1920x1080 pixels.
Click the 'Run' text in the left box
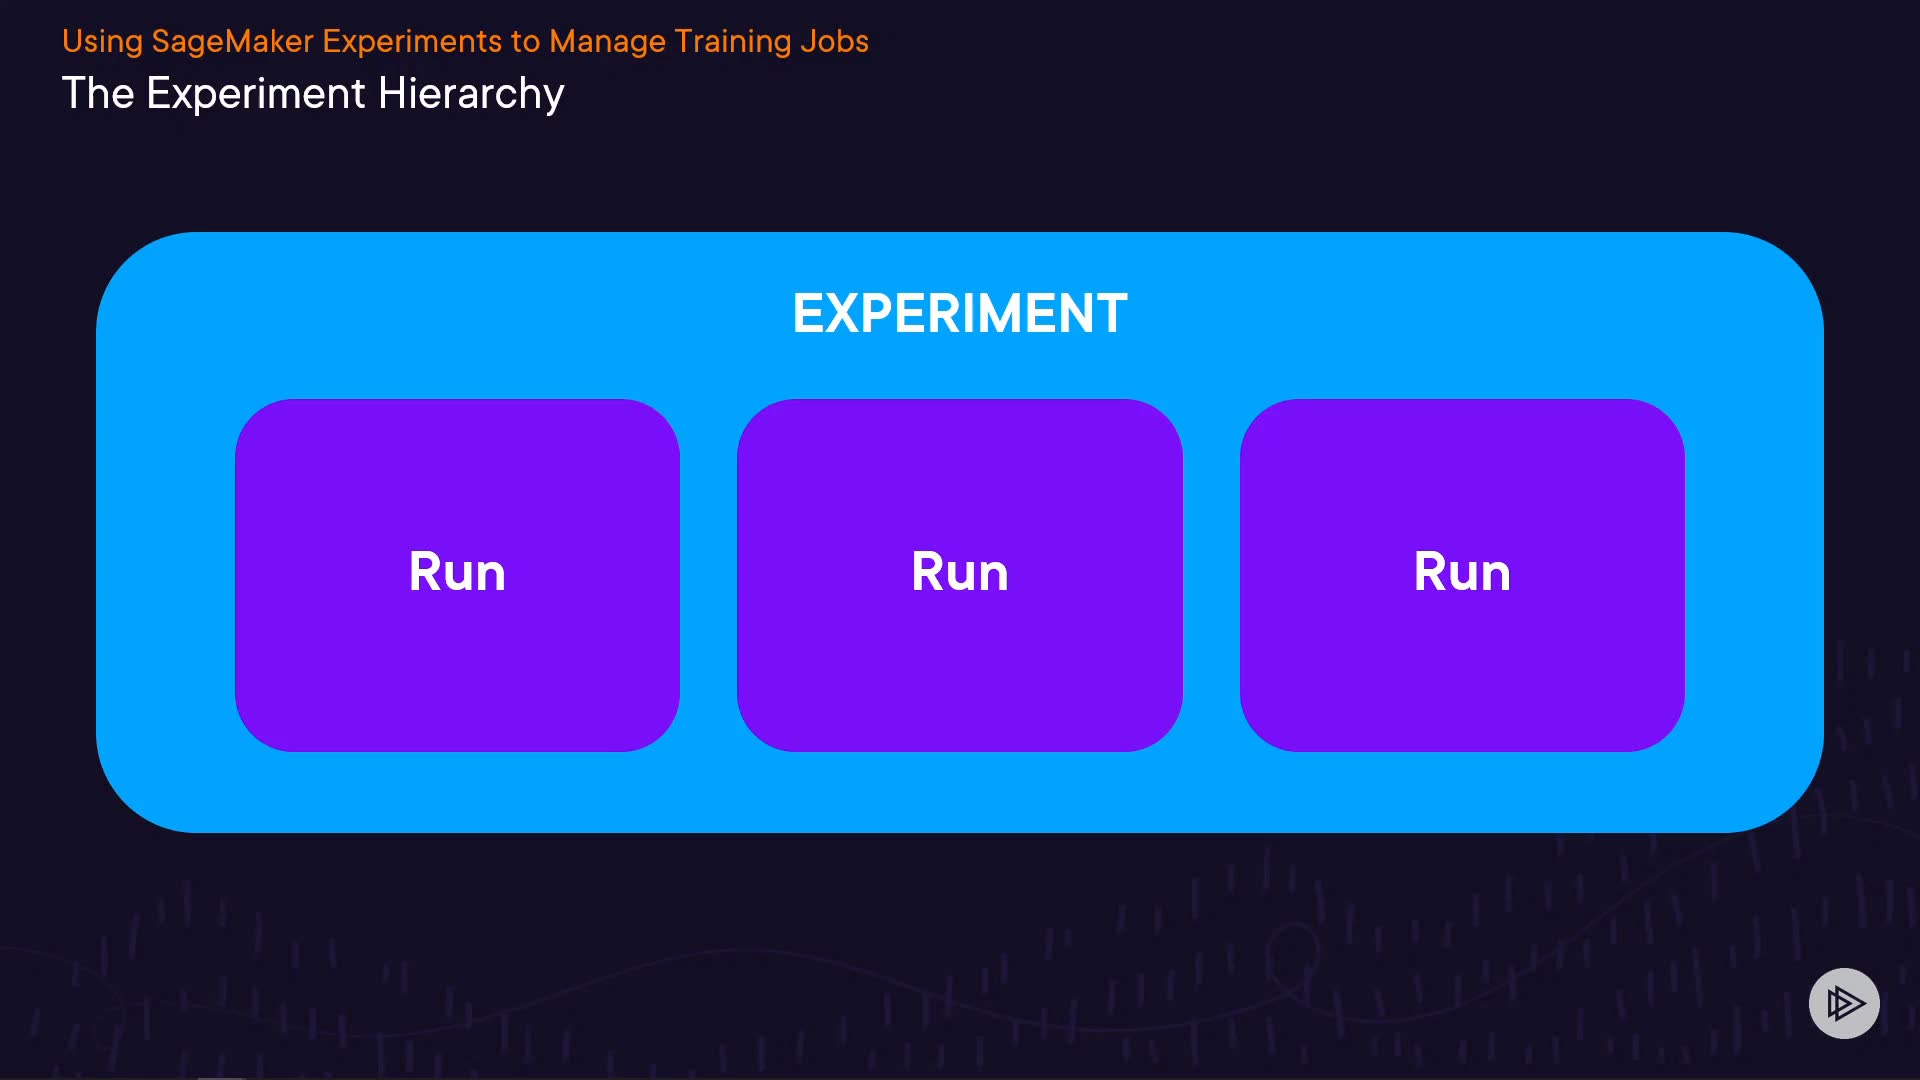[457, 572]
